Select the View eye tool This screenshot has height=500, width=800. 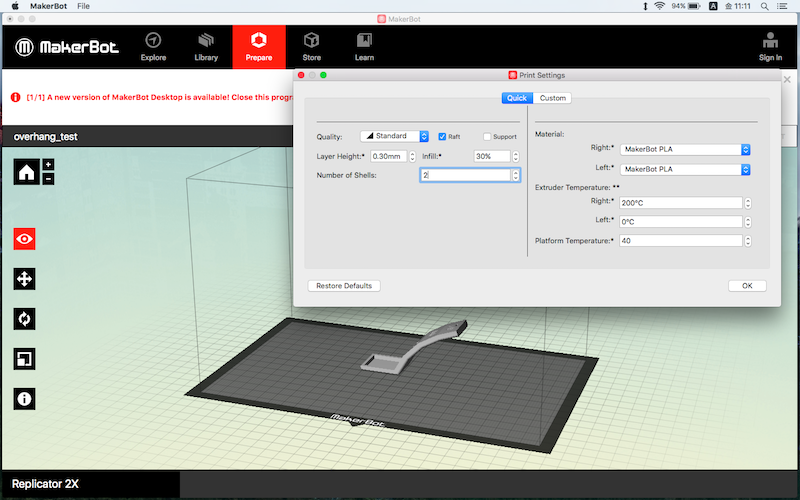[24, 239]
